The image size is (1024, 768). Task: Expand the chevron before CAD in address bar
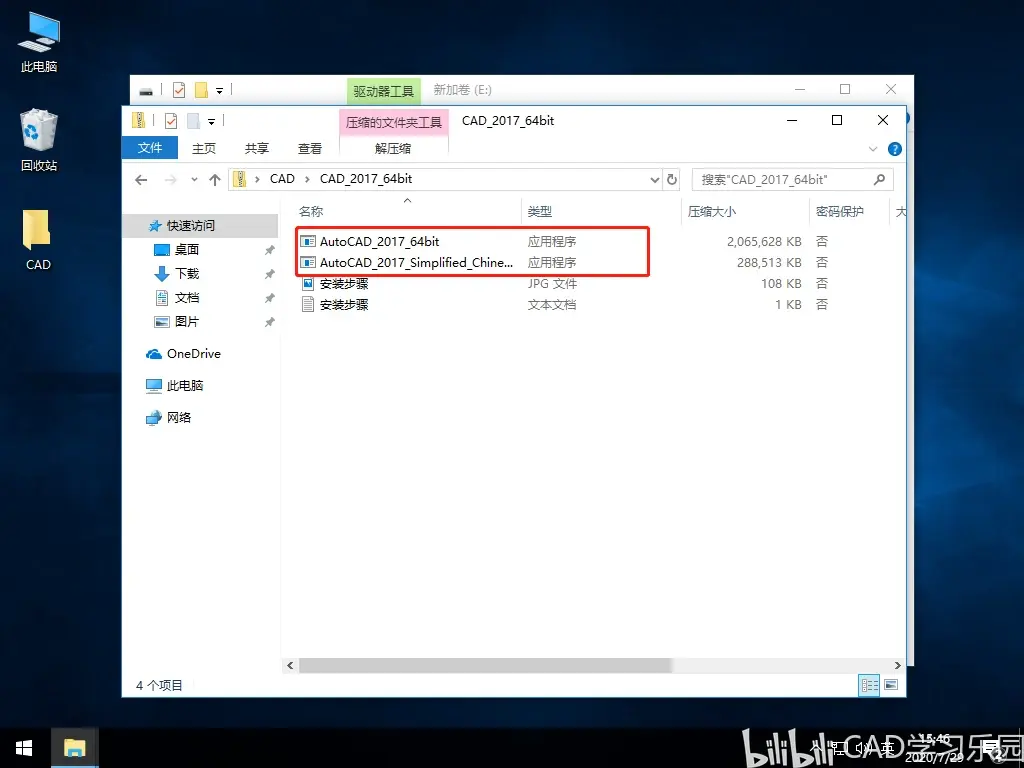pos(257,179)
